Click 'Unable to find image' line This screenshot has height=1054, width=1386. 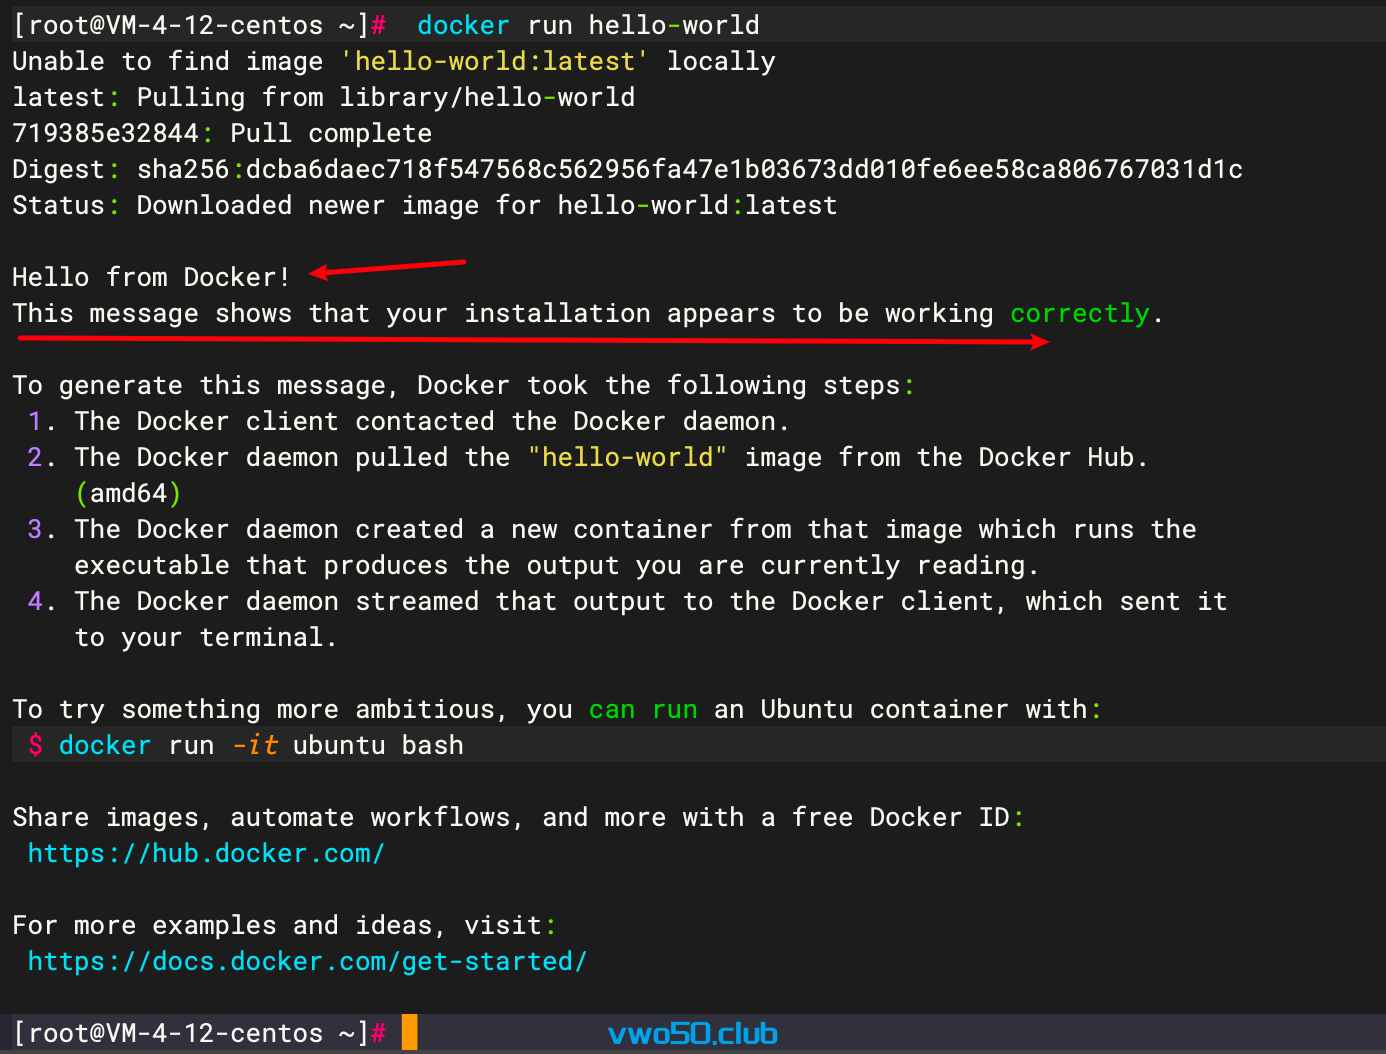[394, 61]
